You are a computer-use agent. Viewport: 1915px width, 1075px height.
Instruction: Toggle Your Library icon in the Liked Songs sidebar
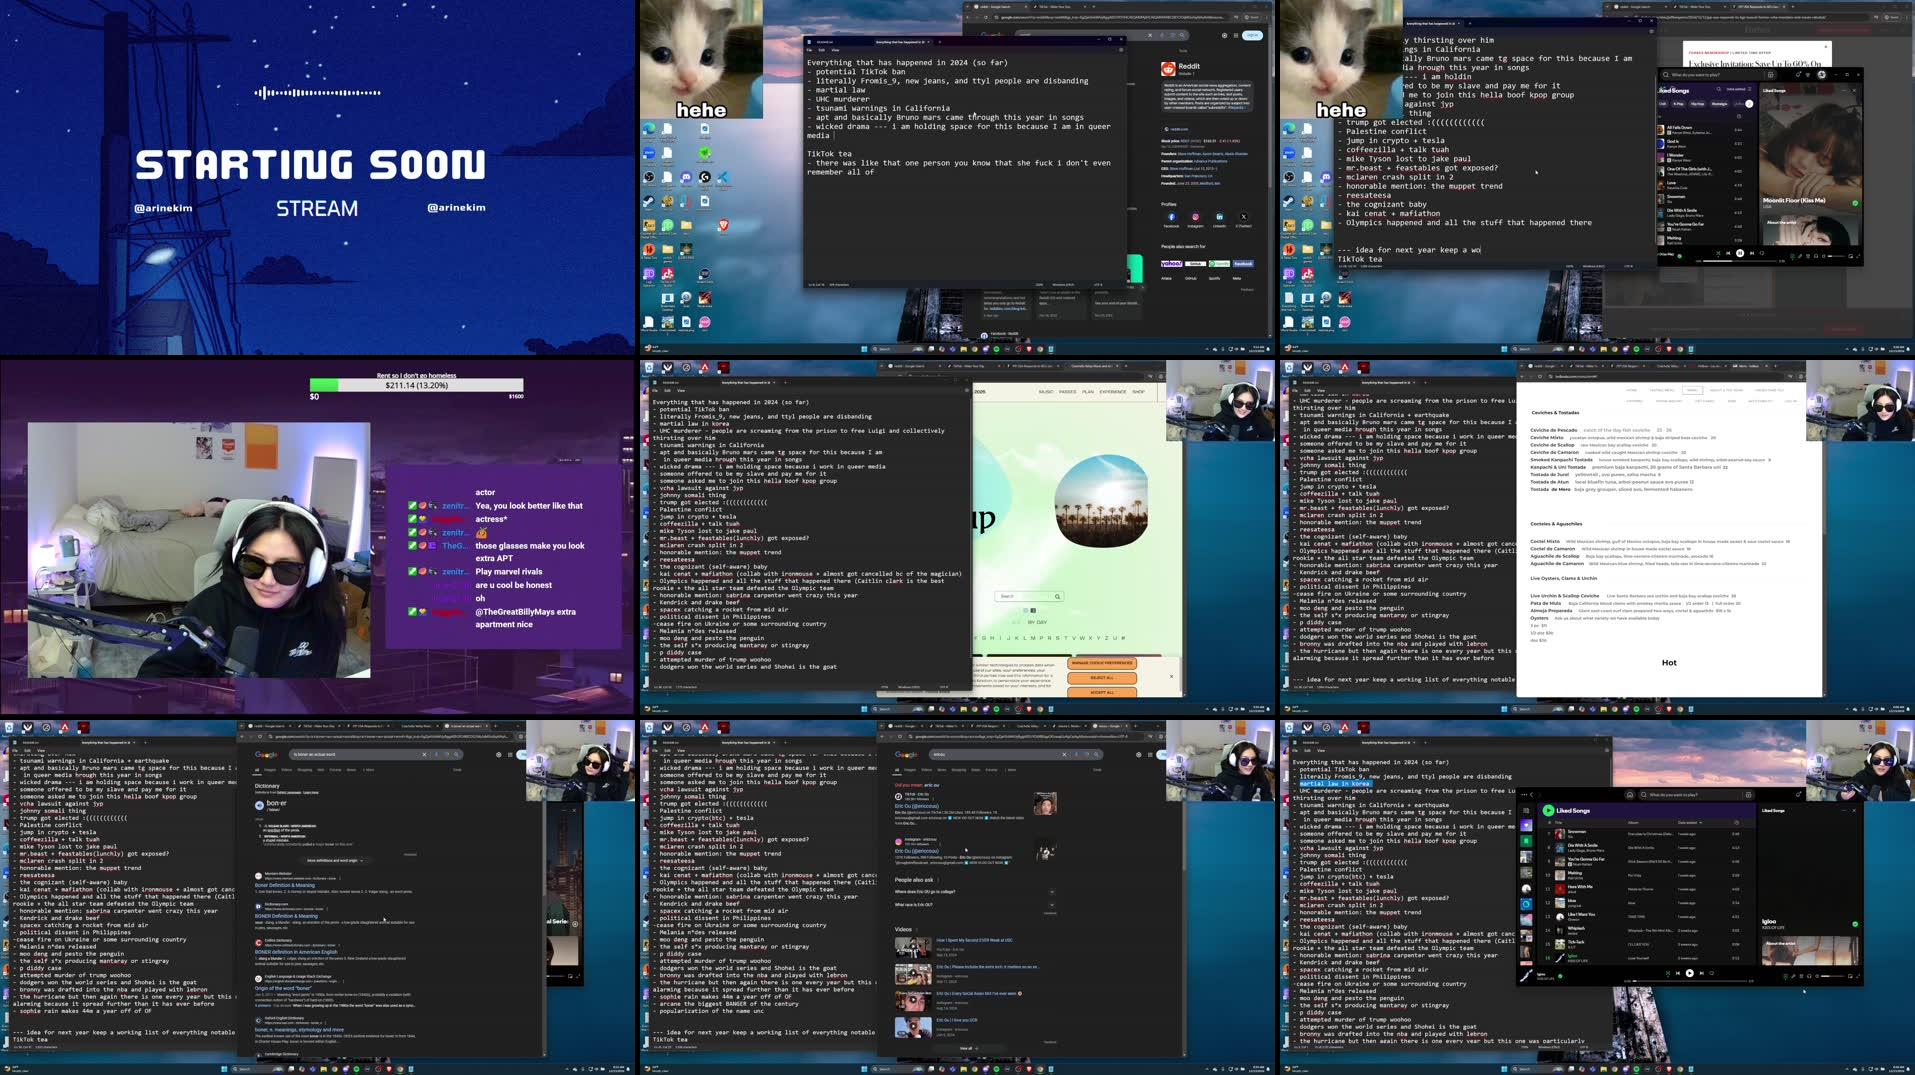tap(1526, 810)
